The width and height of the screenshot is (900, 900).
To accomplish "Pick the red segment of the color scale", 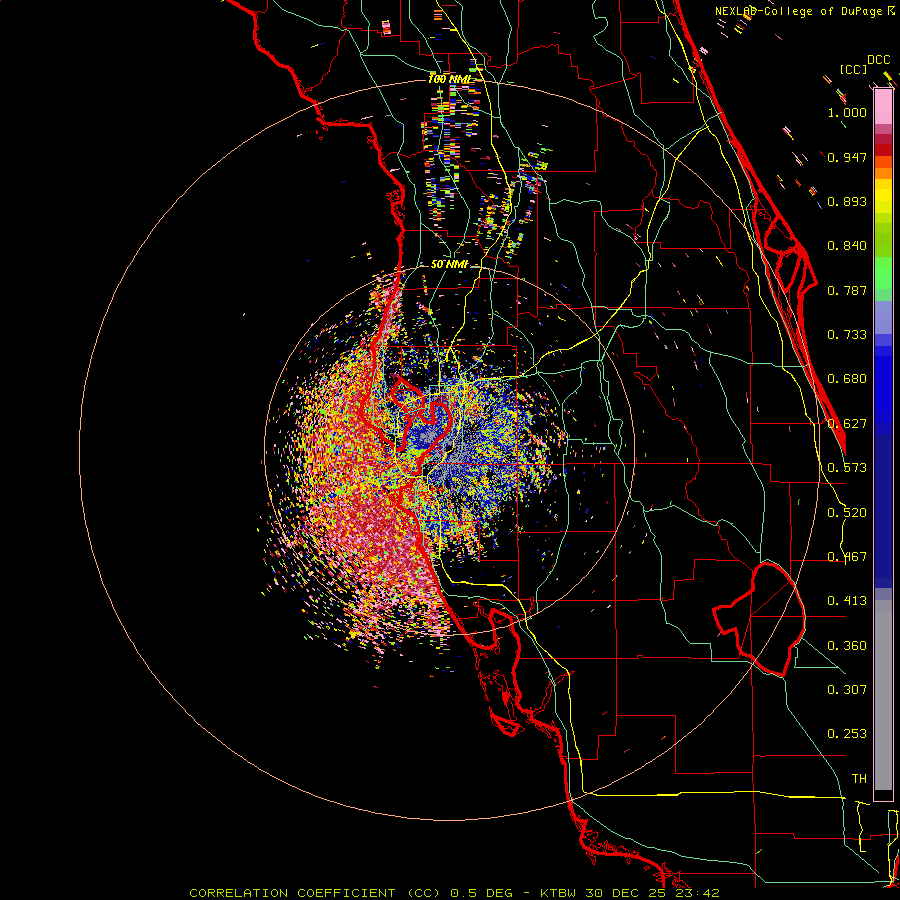I will tap(883, 150).
